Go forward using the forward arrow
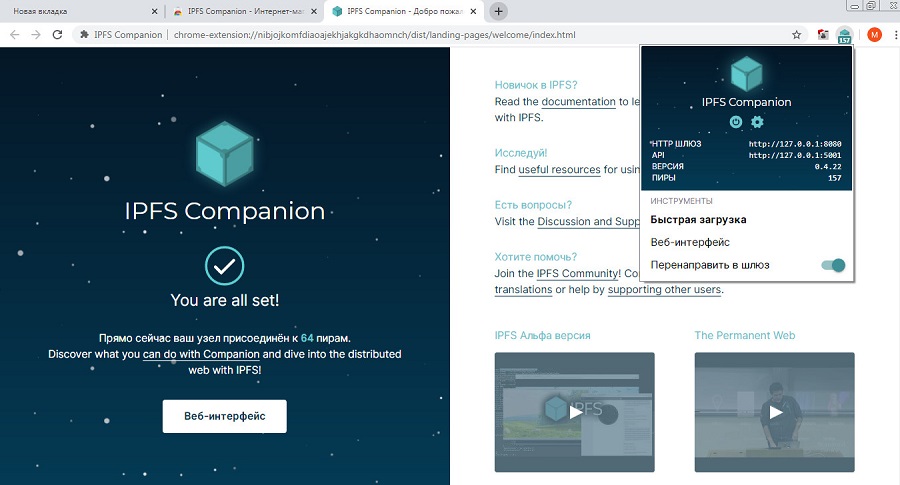 click(36, 34)
